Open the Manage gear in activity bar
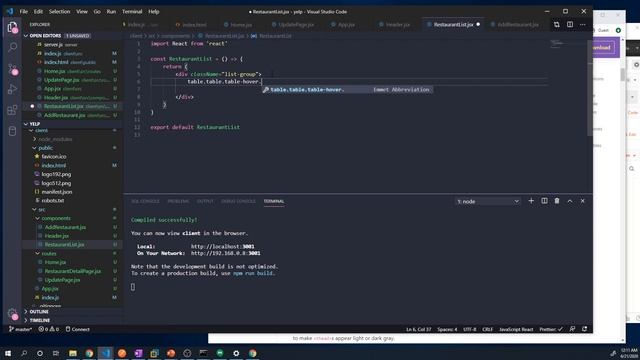This screenshot has width=640, height=360. pos(12,313)
